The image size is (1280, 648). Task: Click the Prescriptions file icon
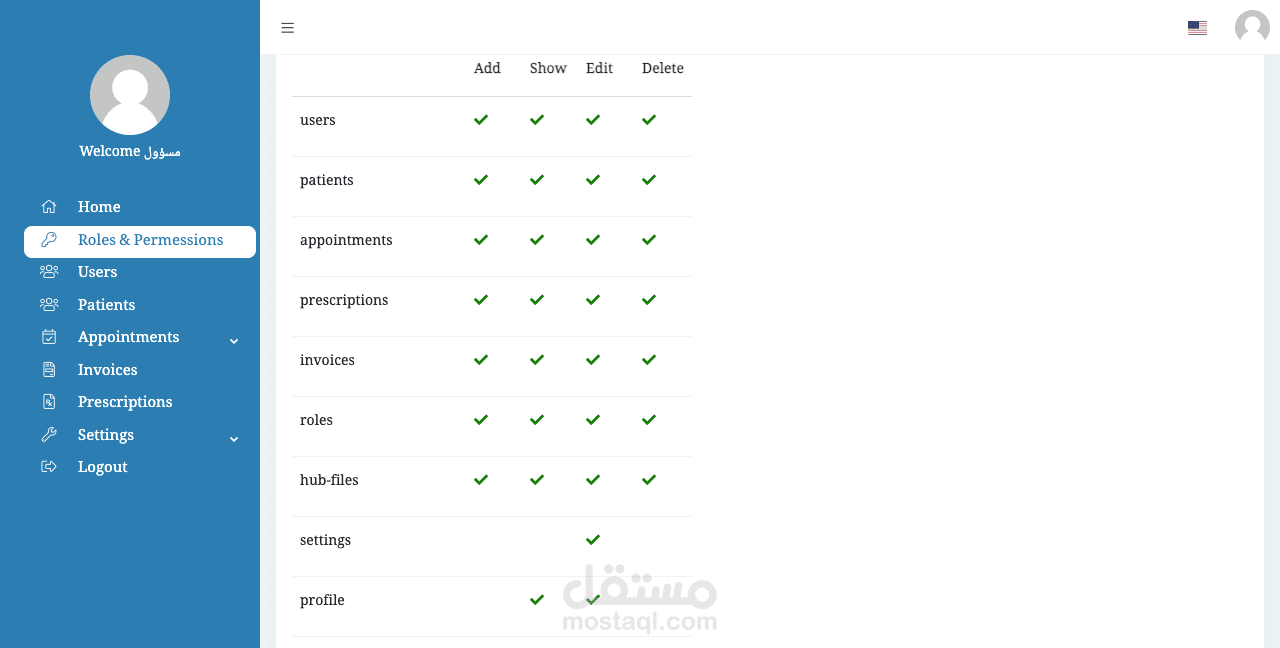click(x=48, y=402)
